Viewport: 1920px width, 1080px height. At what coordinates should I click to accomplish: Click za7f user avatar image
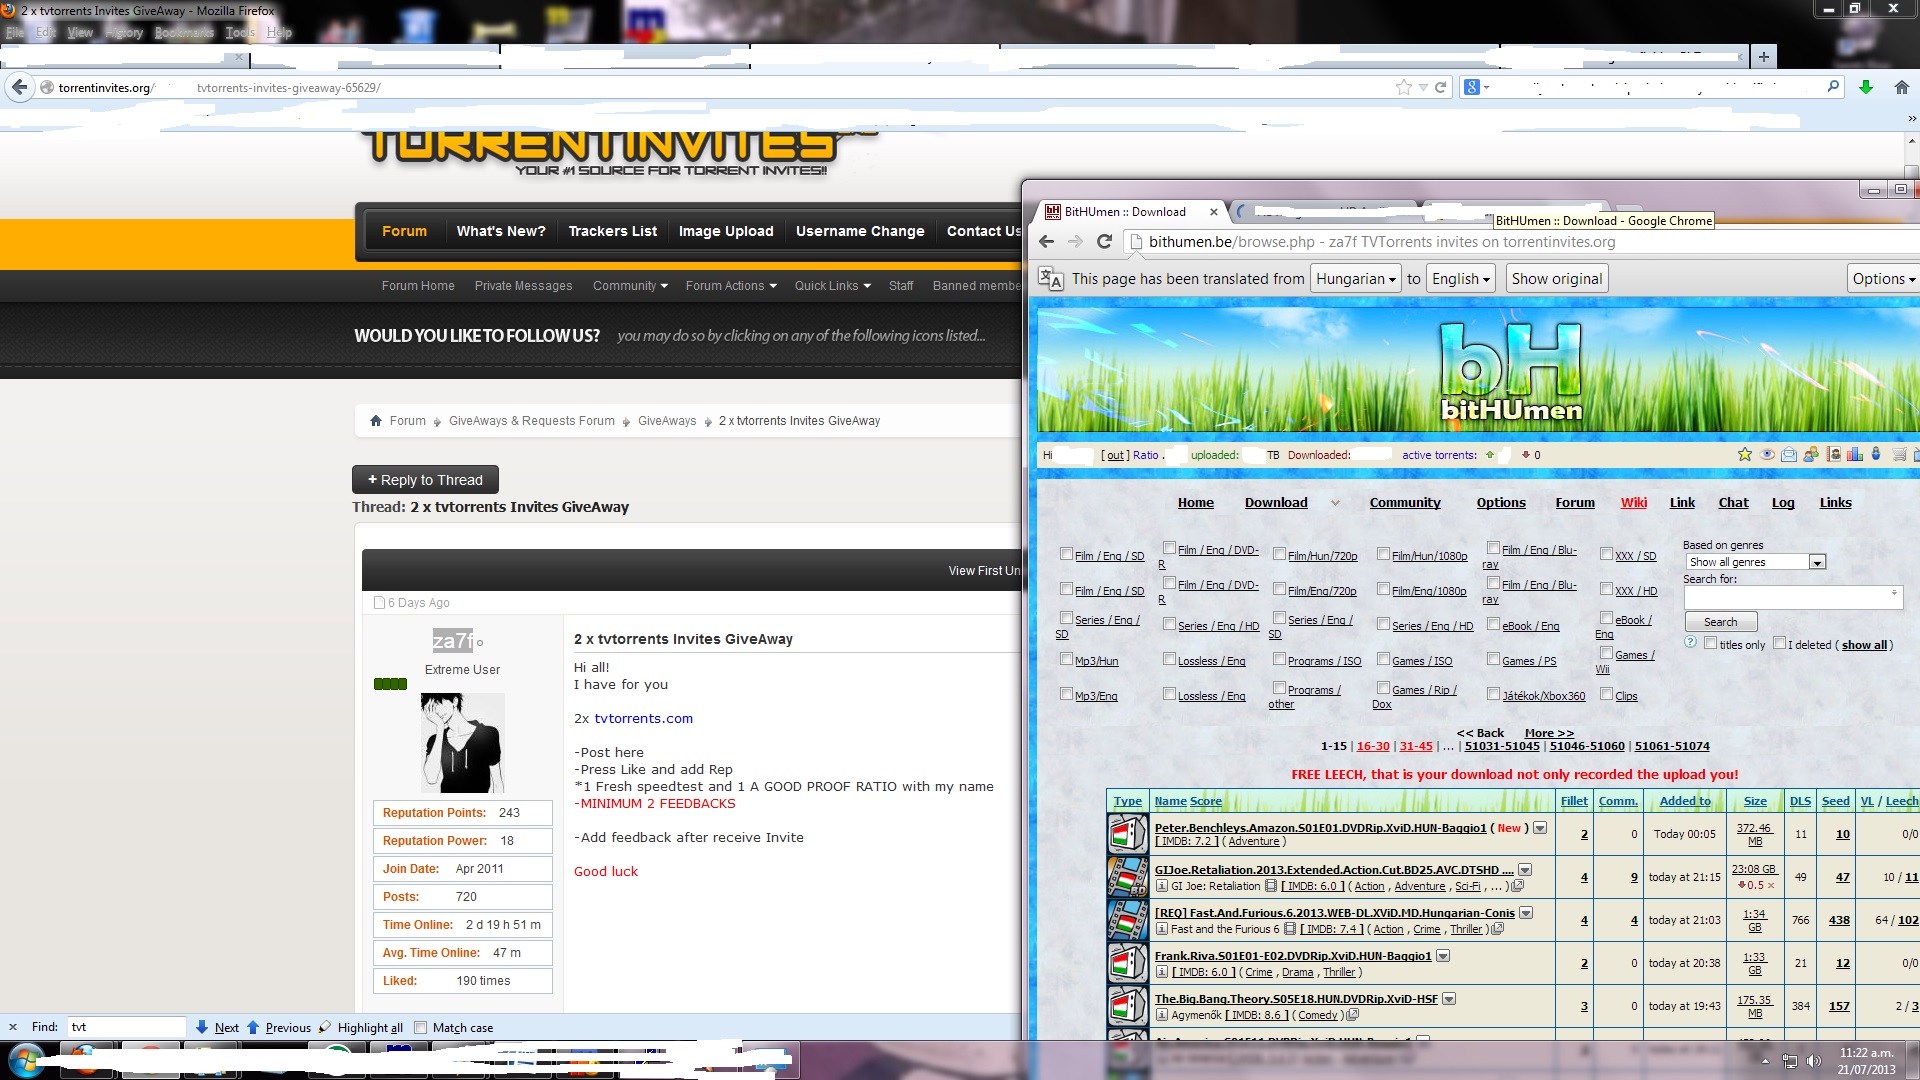coord(462,742)
